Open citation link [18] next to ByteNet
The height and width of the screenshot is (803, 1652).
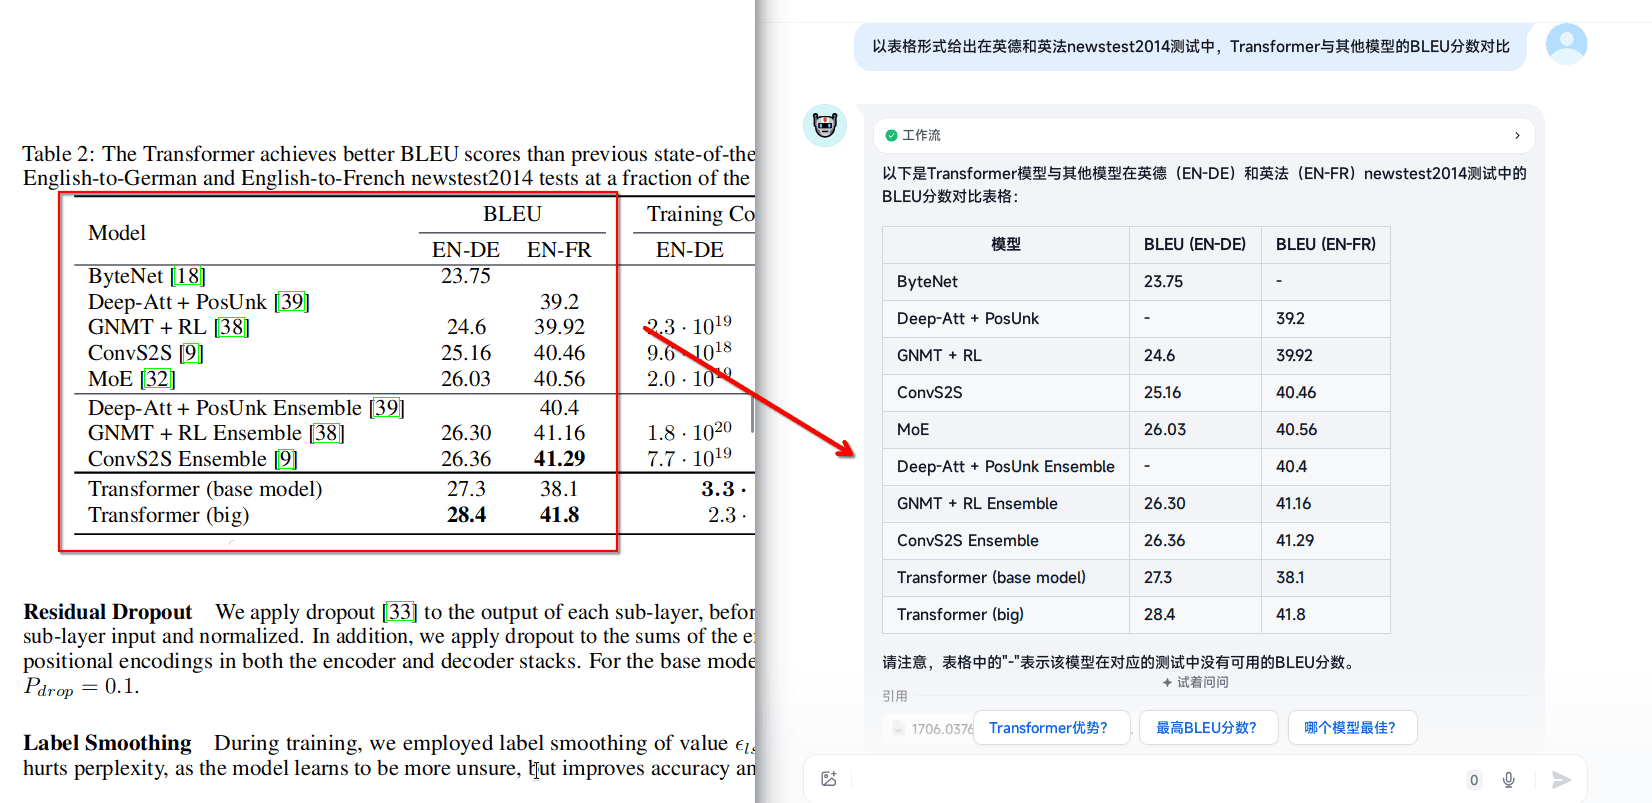tap(187, 276)
